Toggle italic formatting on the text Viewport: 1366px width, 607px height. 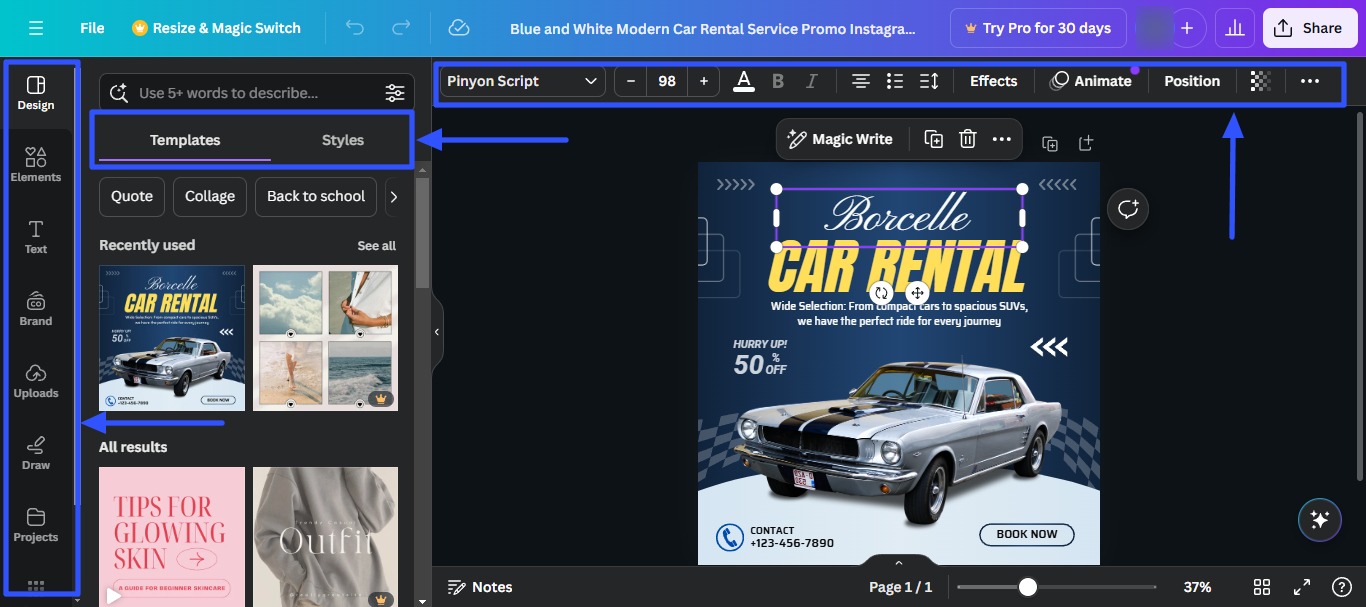pyautogui.click(x=812, y=81)
